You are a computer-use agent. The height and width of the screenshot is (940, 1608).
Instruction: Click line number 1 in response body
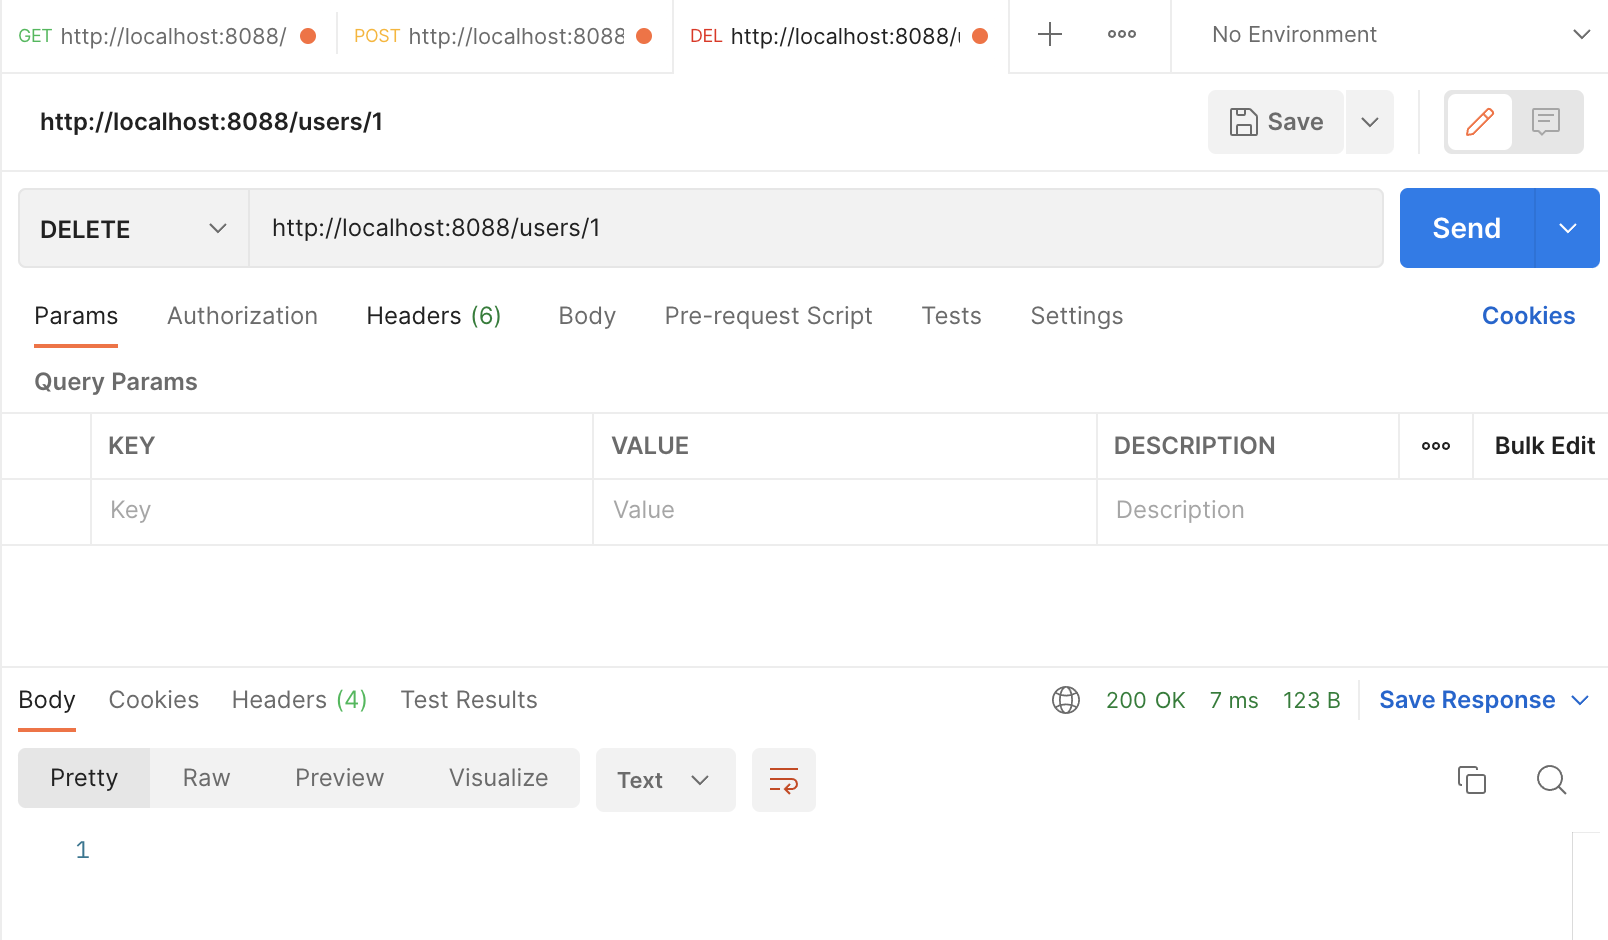(x=83, y=850)
